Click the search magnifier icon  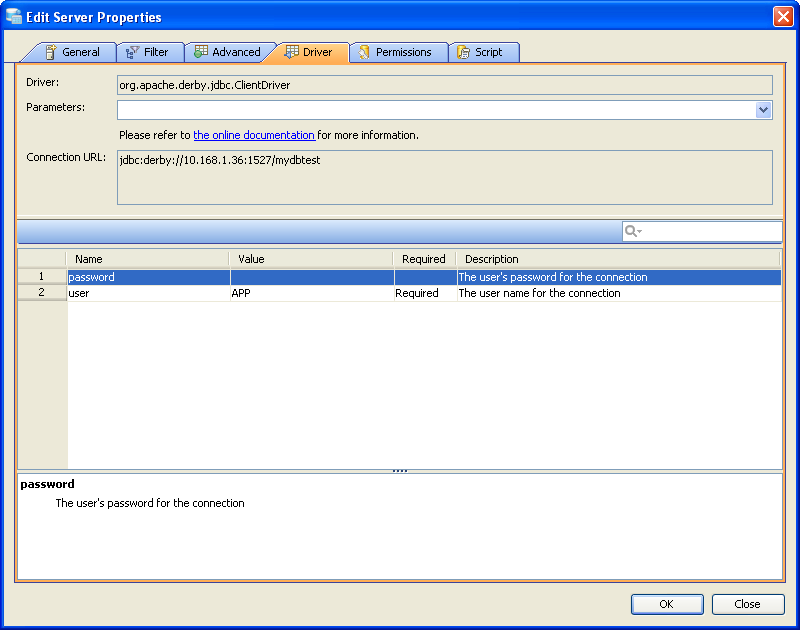click(633, 231)
